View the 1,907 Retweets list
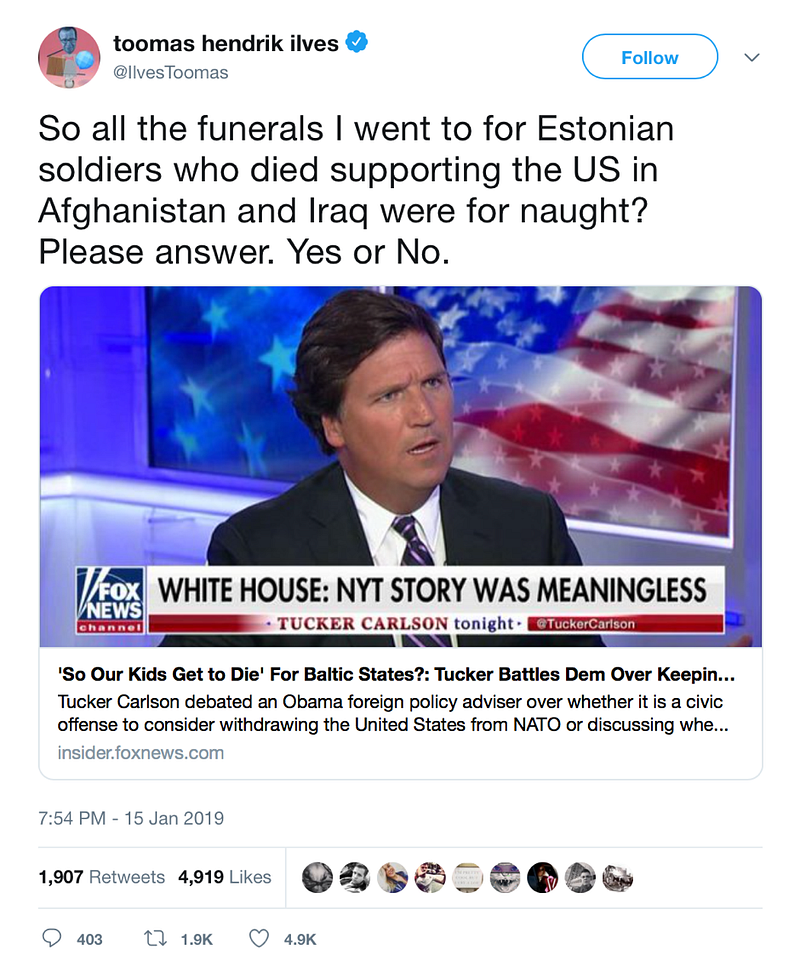The height and width of the screenshot is (967, 800). [102, 877]
